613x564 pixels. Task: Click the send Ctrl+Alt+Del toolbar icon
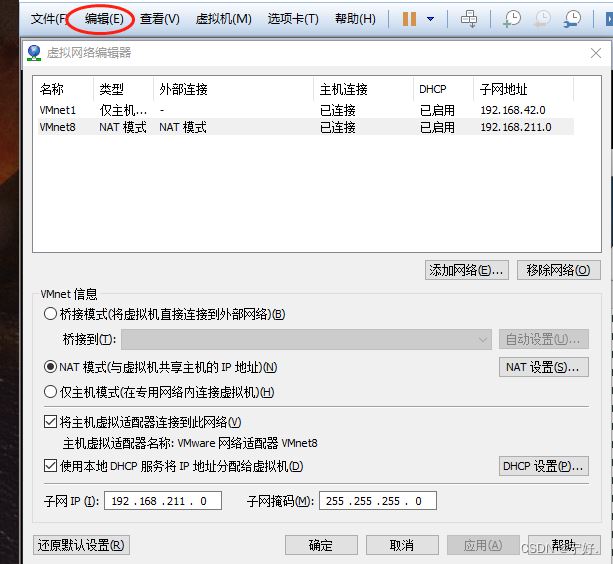click(469, 18)
